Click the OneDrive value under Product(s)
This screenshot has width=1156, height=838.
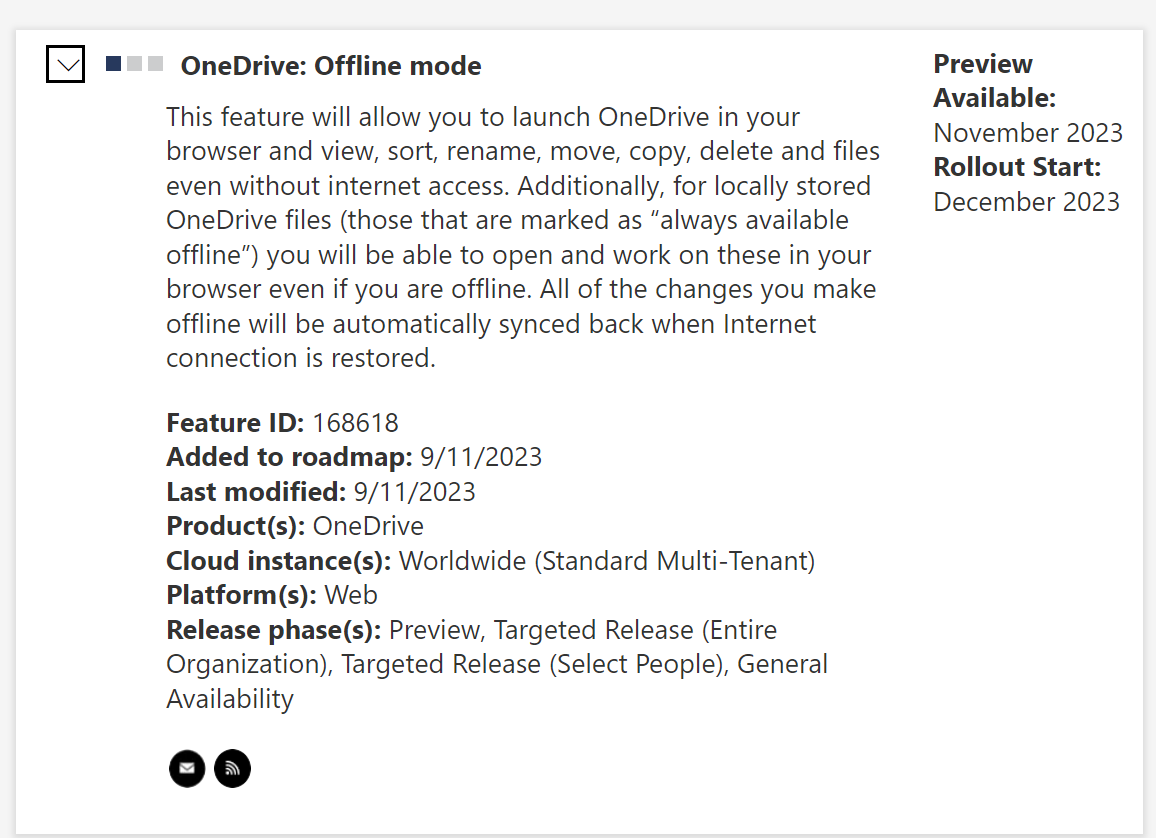coord(368,526)
